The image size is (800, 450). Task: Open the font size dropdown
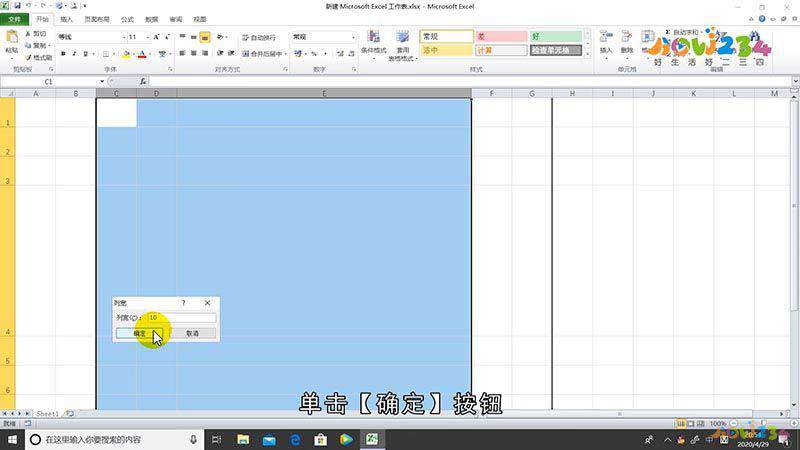pyautogui.click(x=147, y=37)
